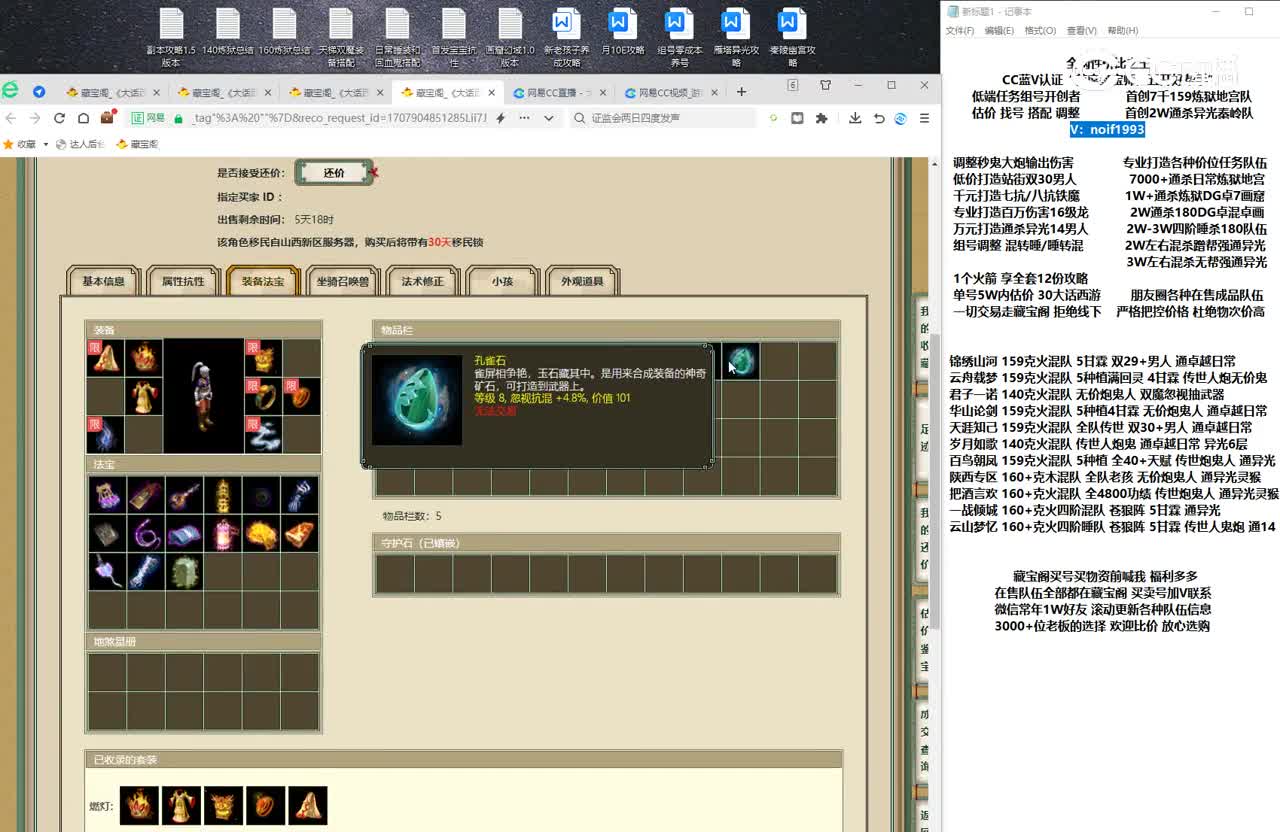Click the web page vertical scrollbar
This screenshot has height=832, width=1280.
coord(936,480)
